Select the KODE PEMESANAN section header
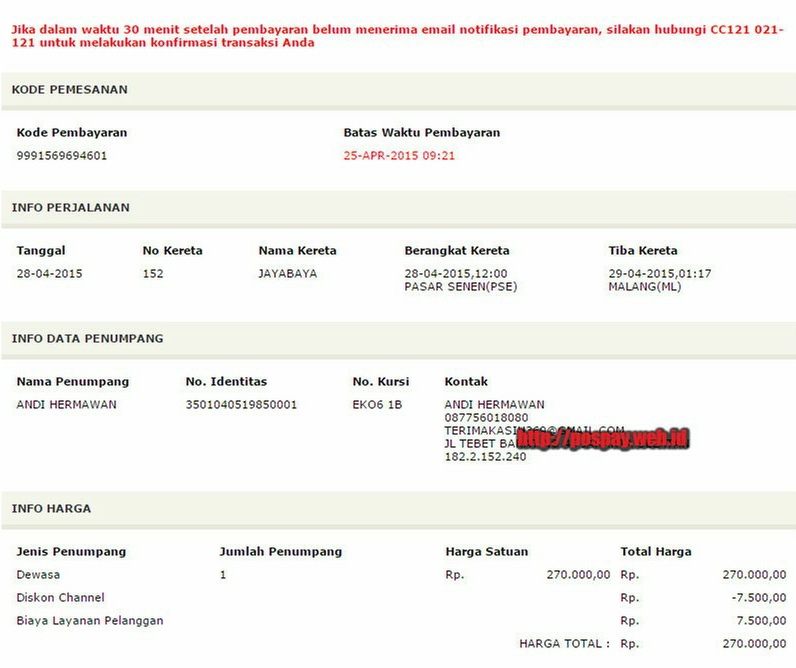Viewport: 796px width, 668px height. click(x=69, y=90)
